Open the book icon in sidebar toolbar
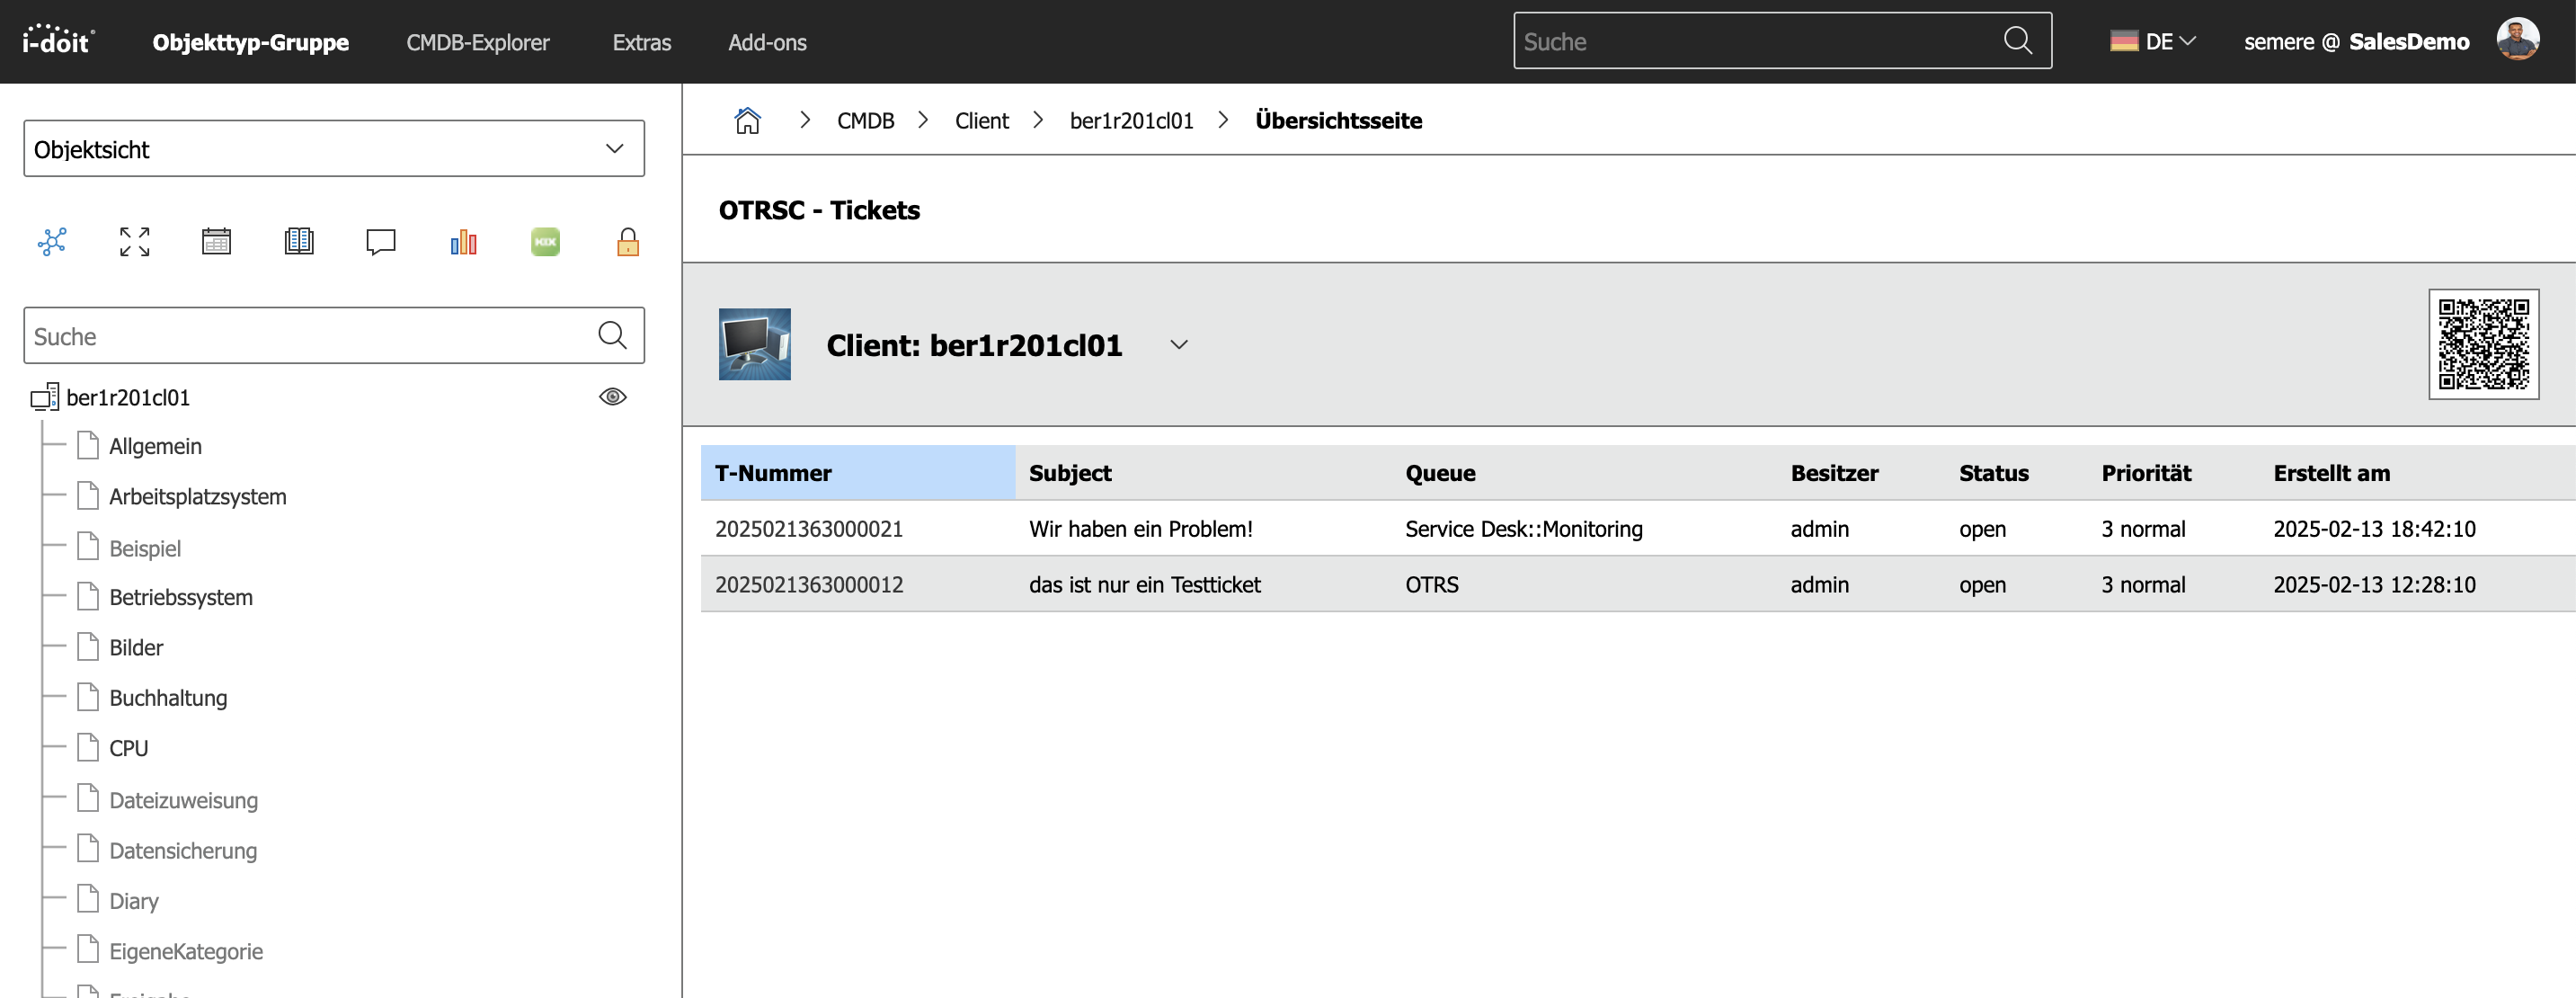 point(299,241)
